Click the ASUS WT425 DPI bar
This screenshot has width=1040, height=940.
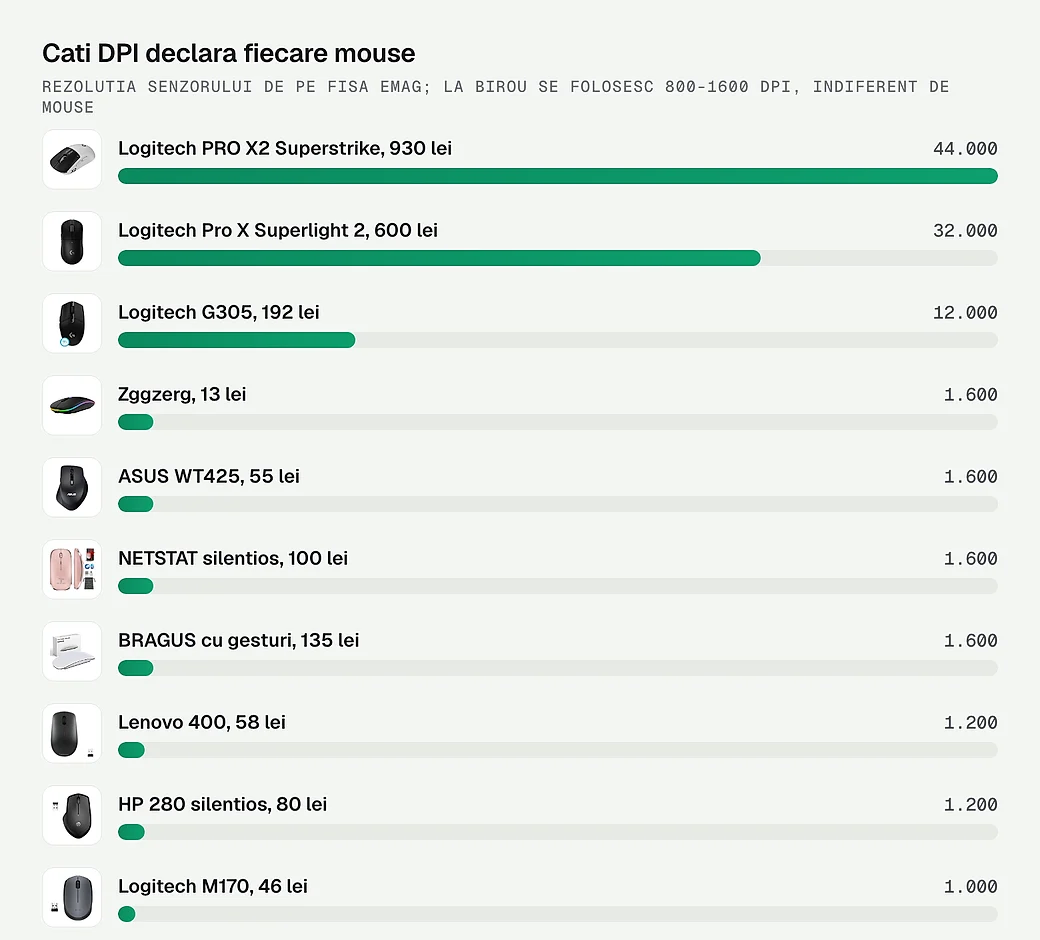coord(558,504)
